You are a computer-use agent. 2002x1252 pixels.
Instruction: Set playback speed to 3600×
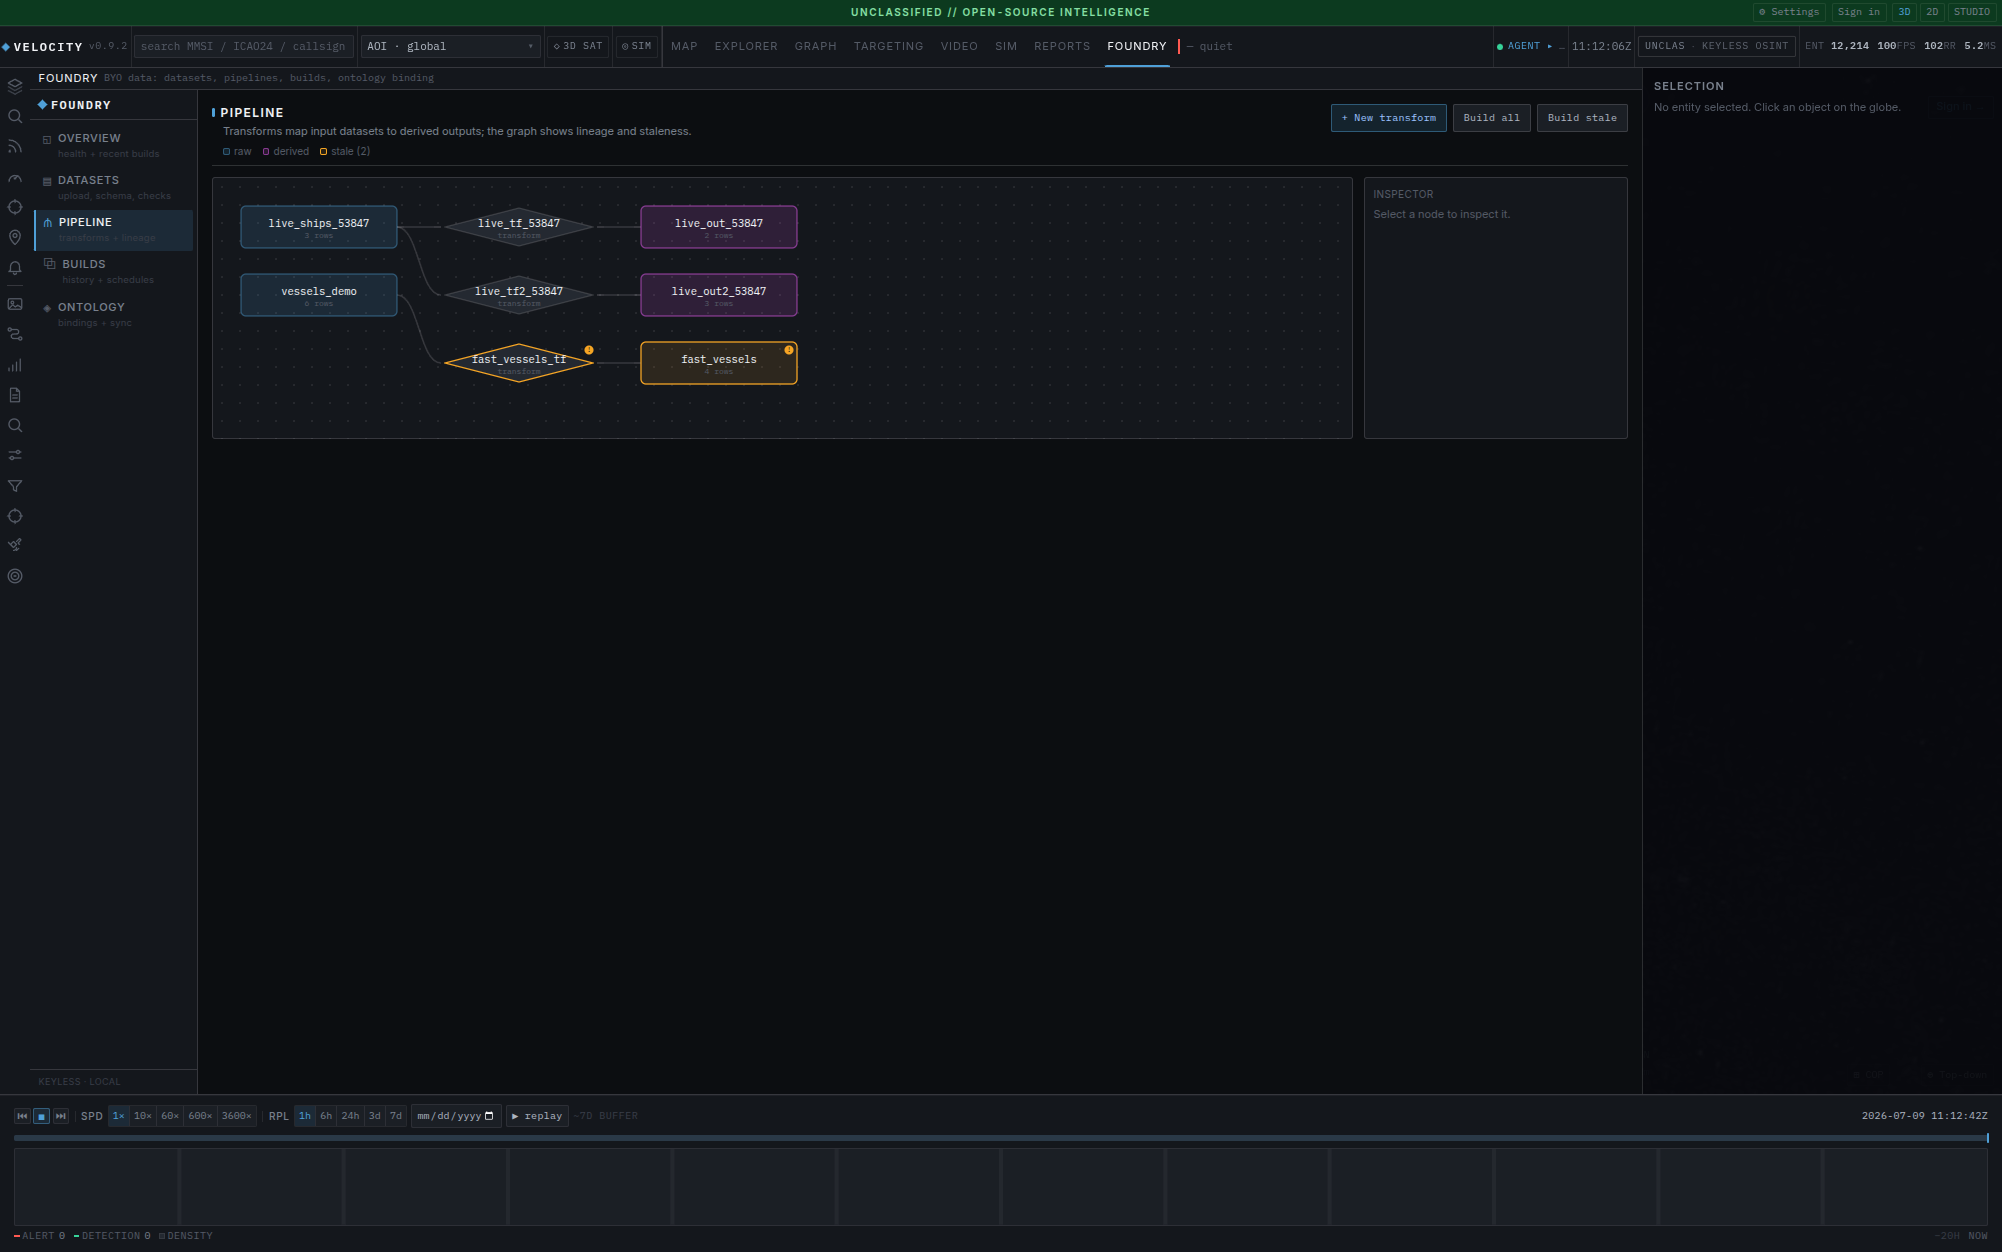(x=237, y=1116)
